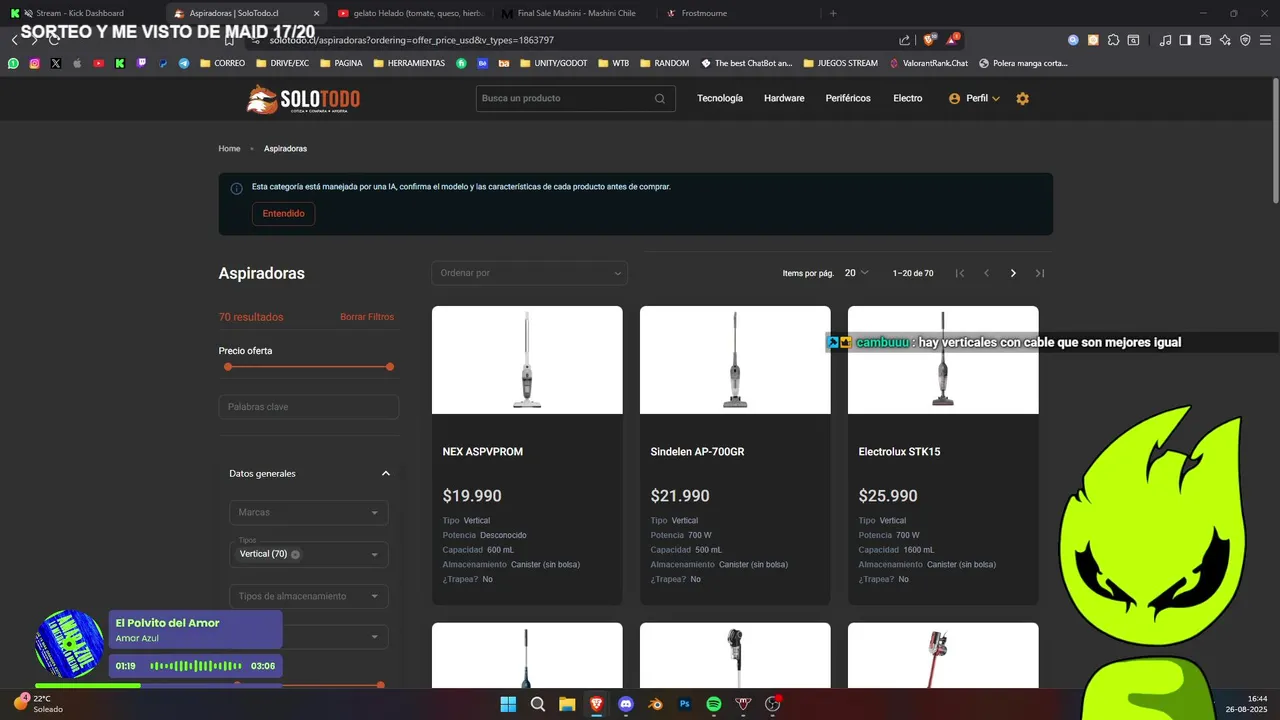Click the browser address bar URL
The image size is (1280, 720).
click(412, 40)
